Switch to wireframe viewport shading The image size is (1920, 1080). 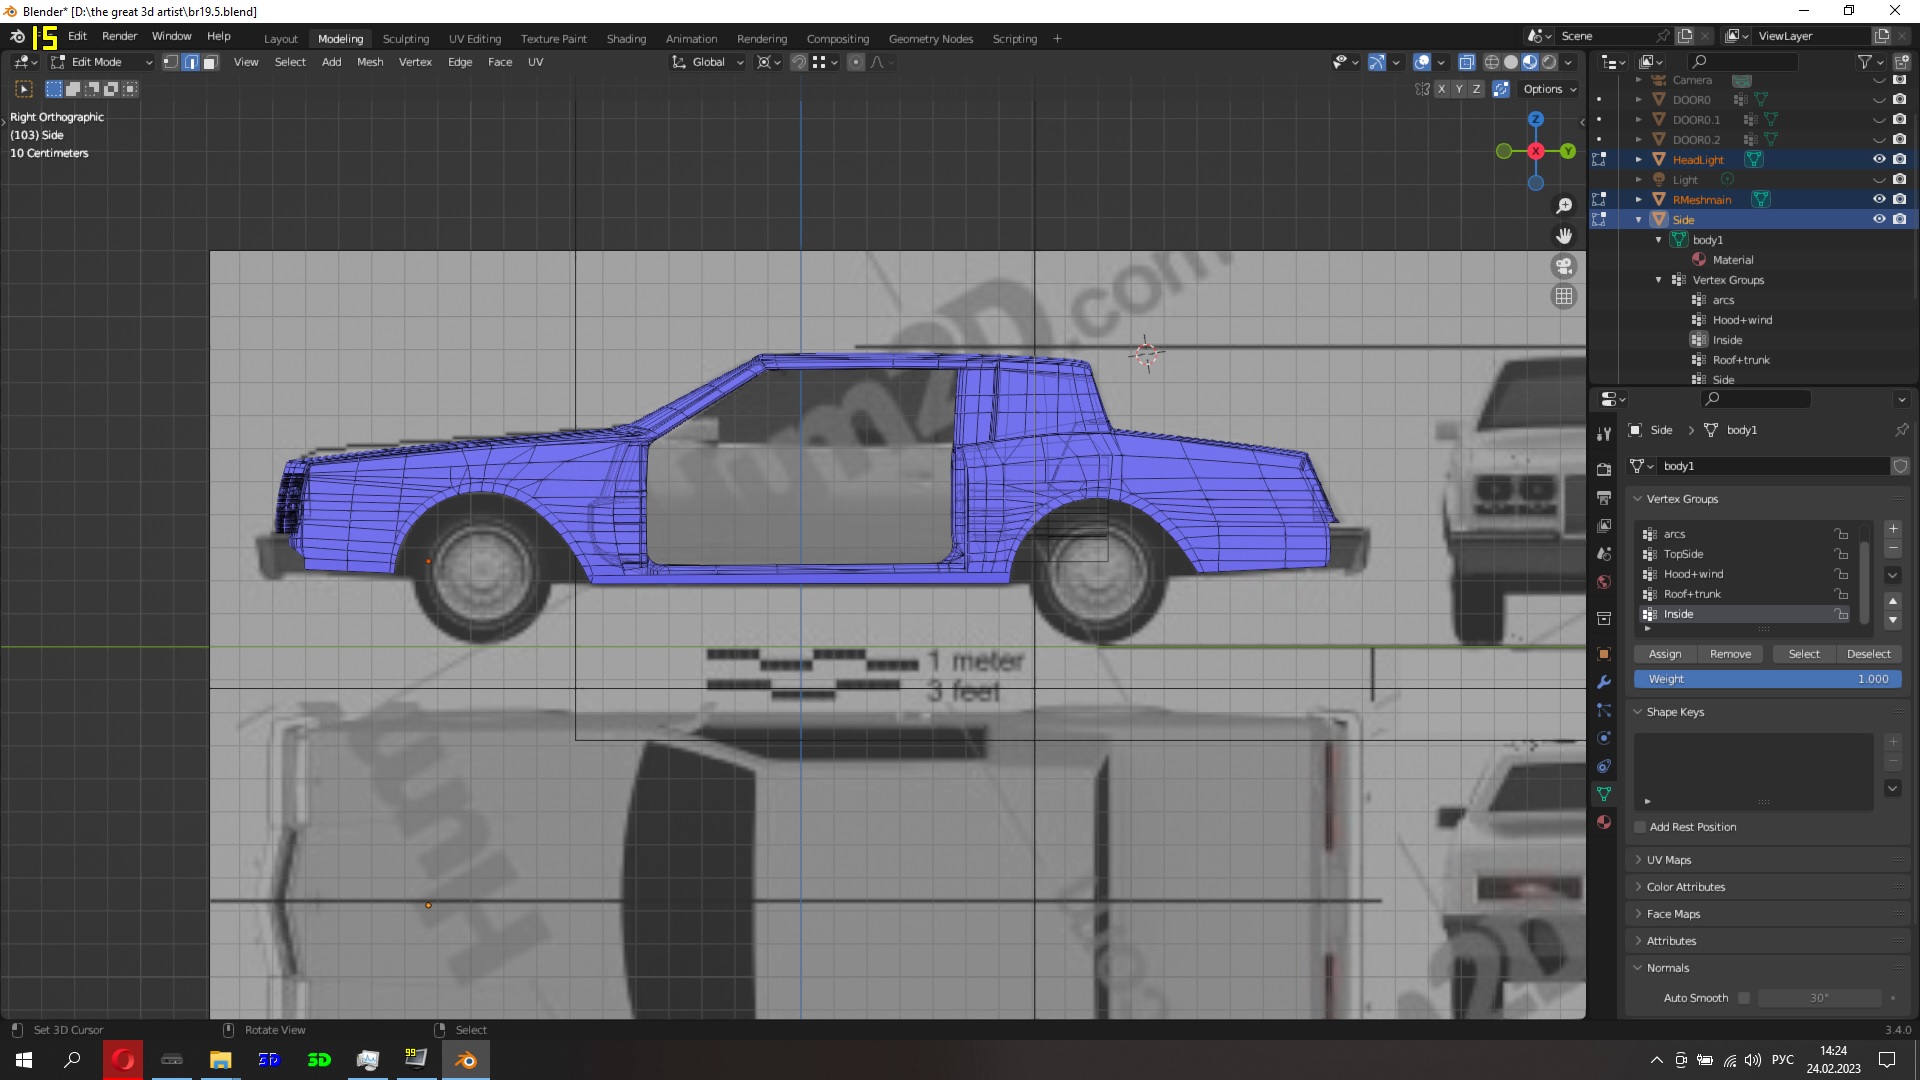tap(1491, 62)
